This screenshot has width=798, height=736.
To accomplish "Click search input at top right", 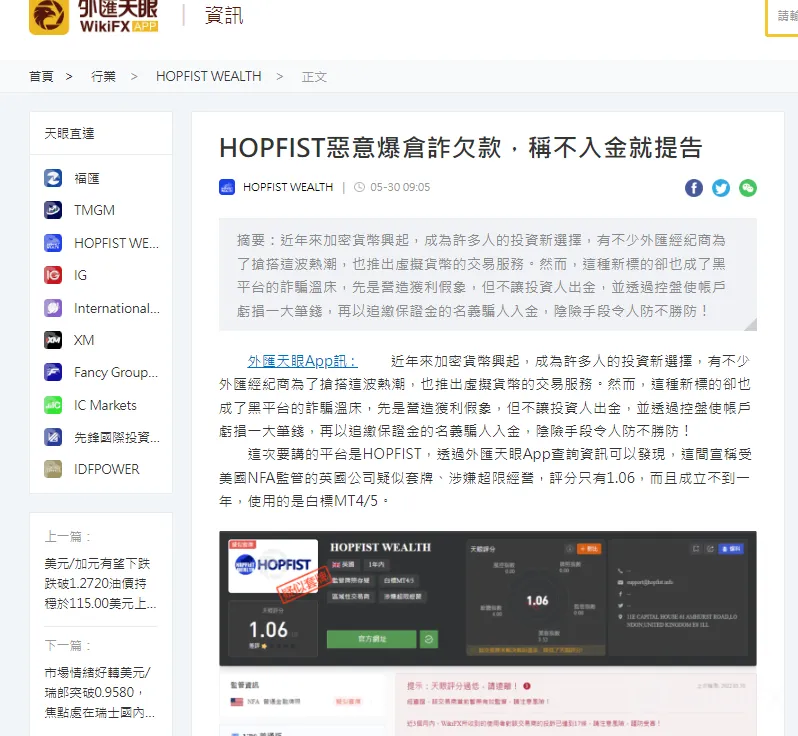I will coord(782,16).
